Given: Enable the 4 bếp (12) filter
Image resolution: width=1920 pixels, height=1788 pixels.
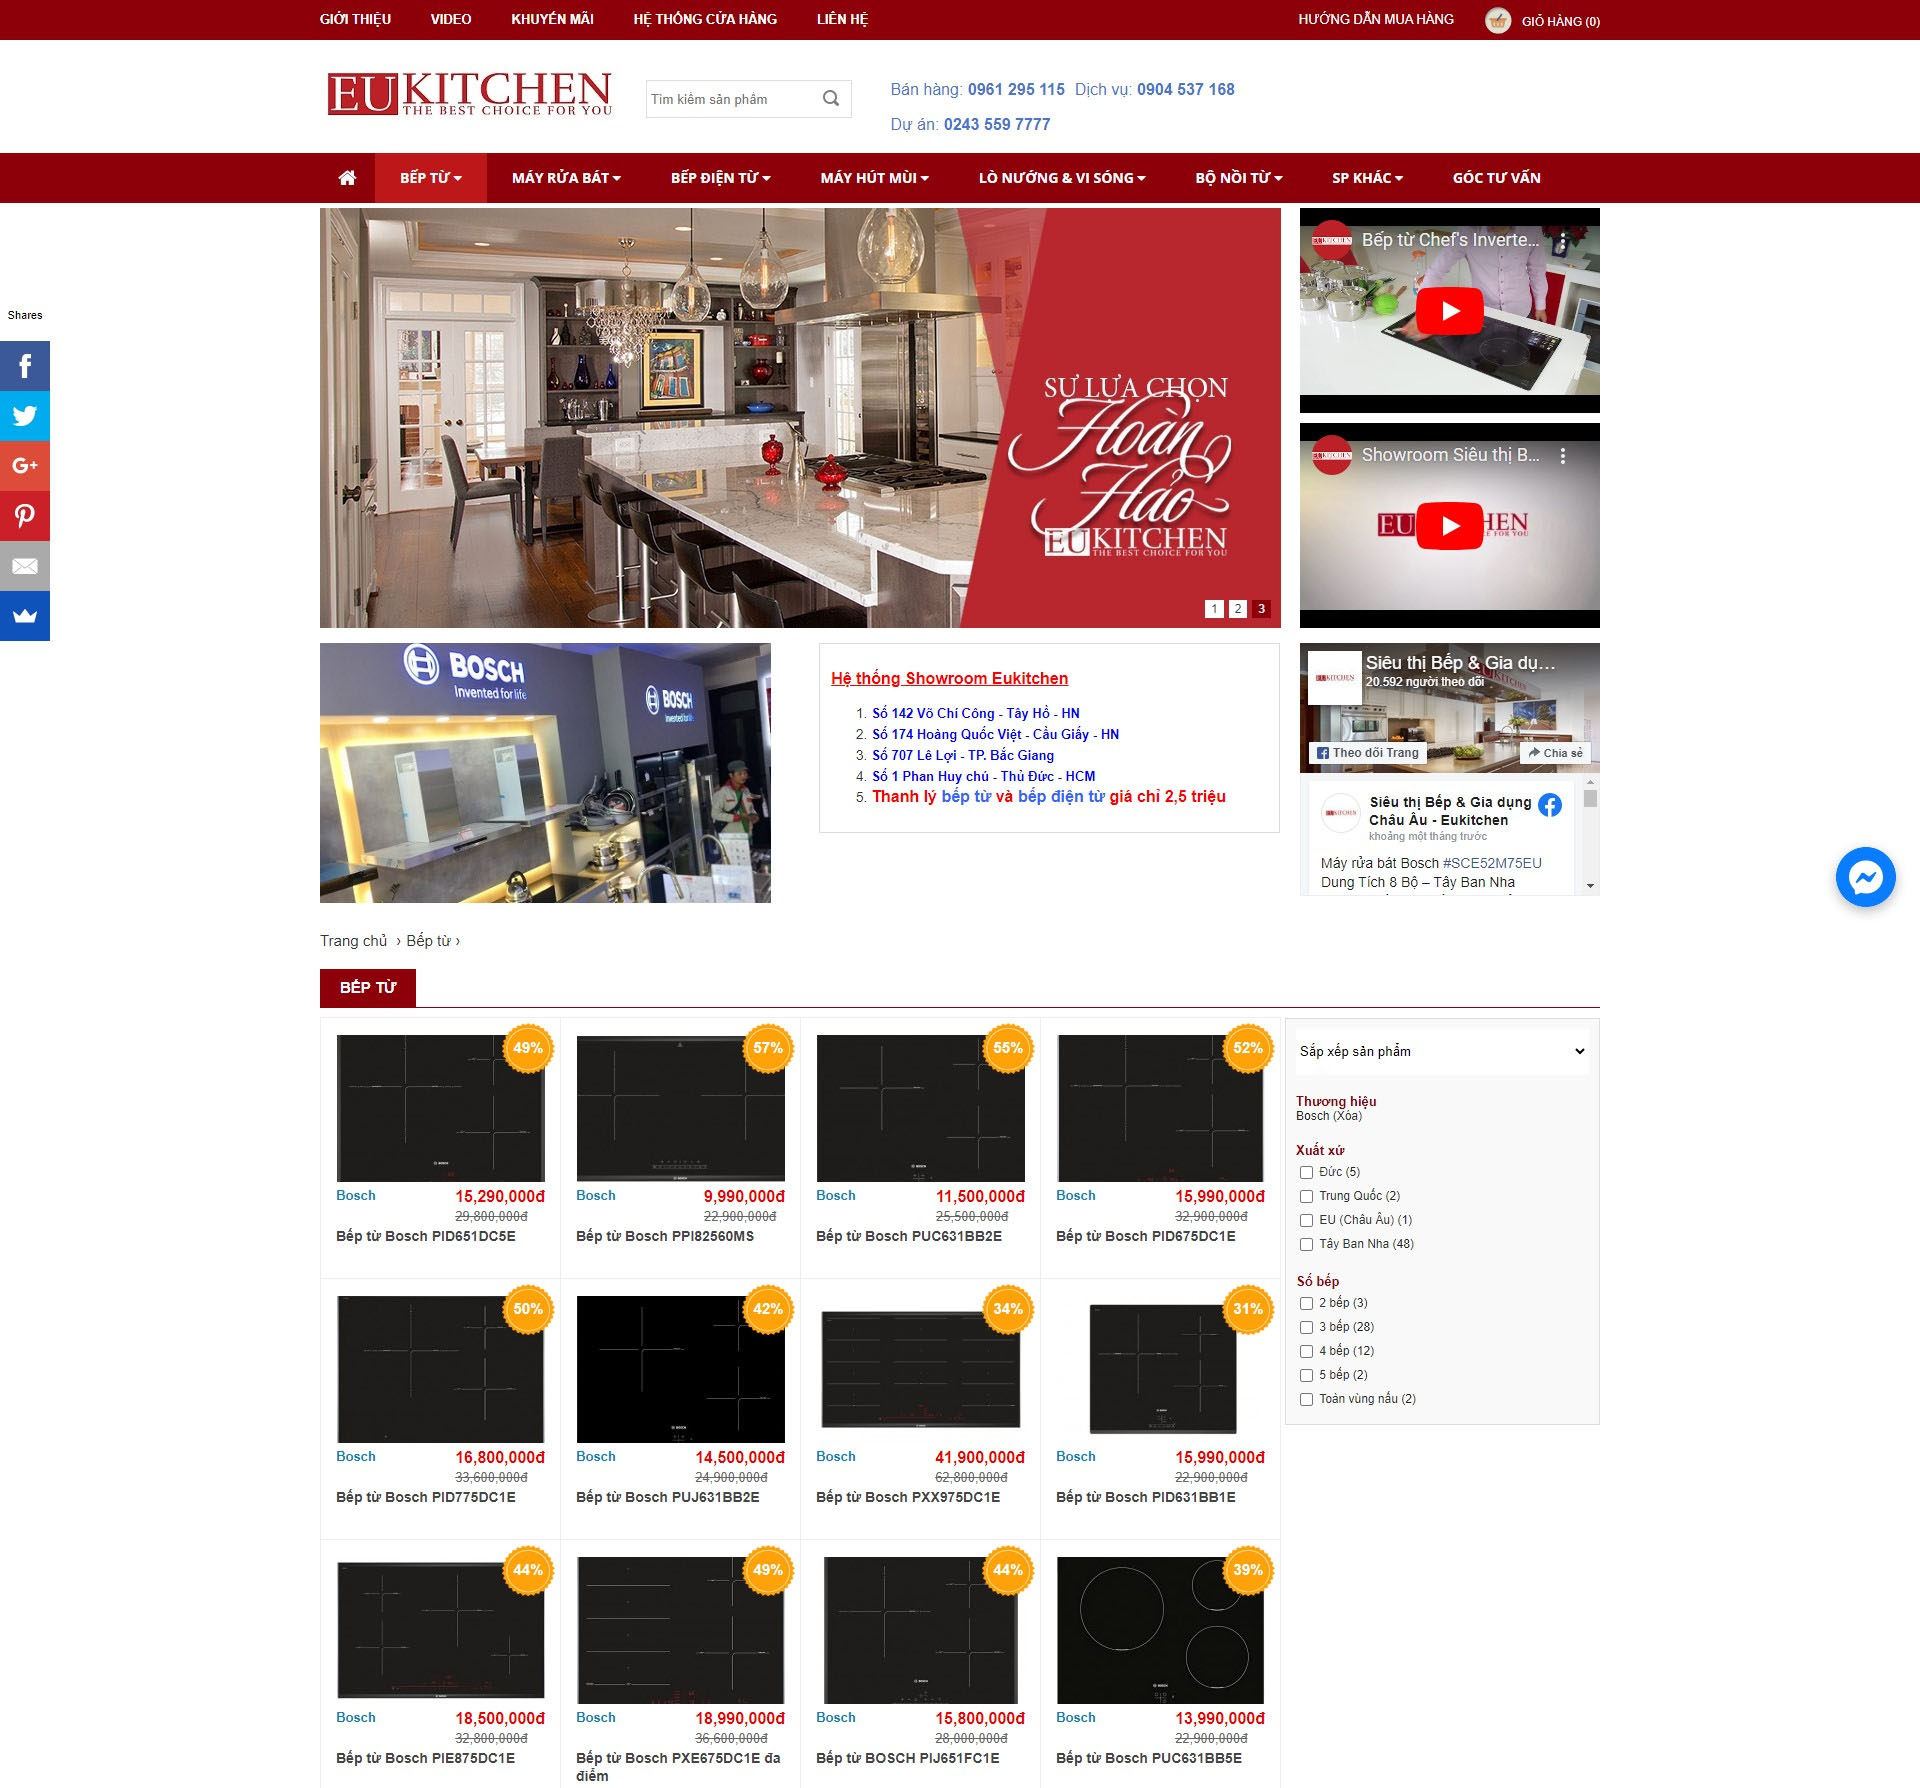Looking at the screenshot, I should click(1306, 1351).
